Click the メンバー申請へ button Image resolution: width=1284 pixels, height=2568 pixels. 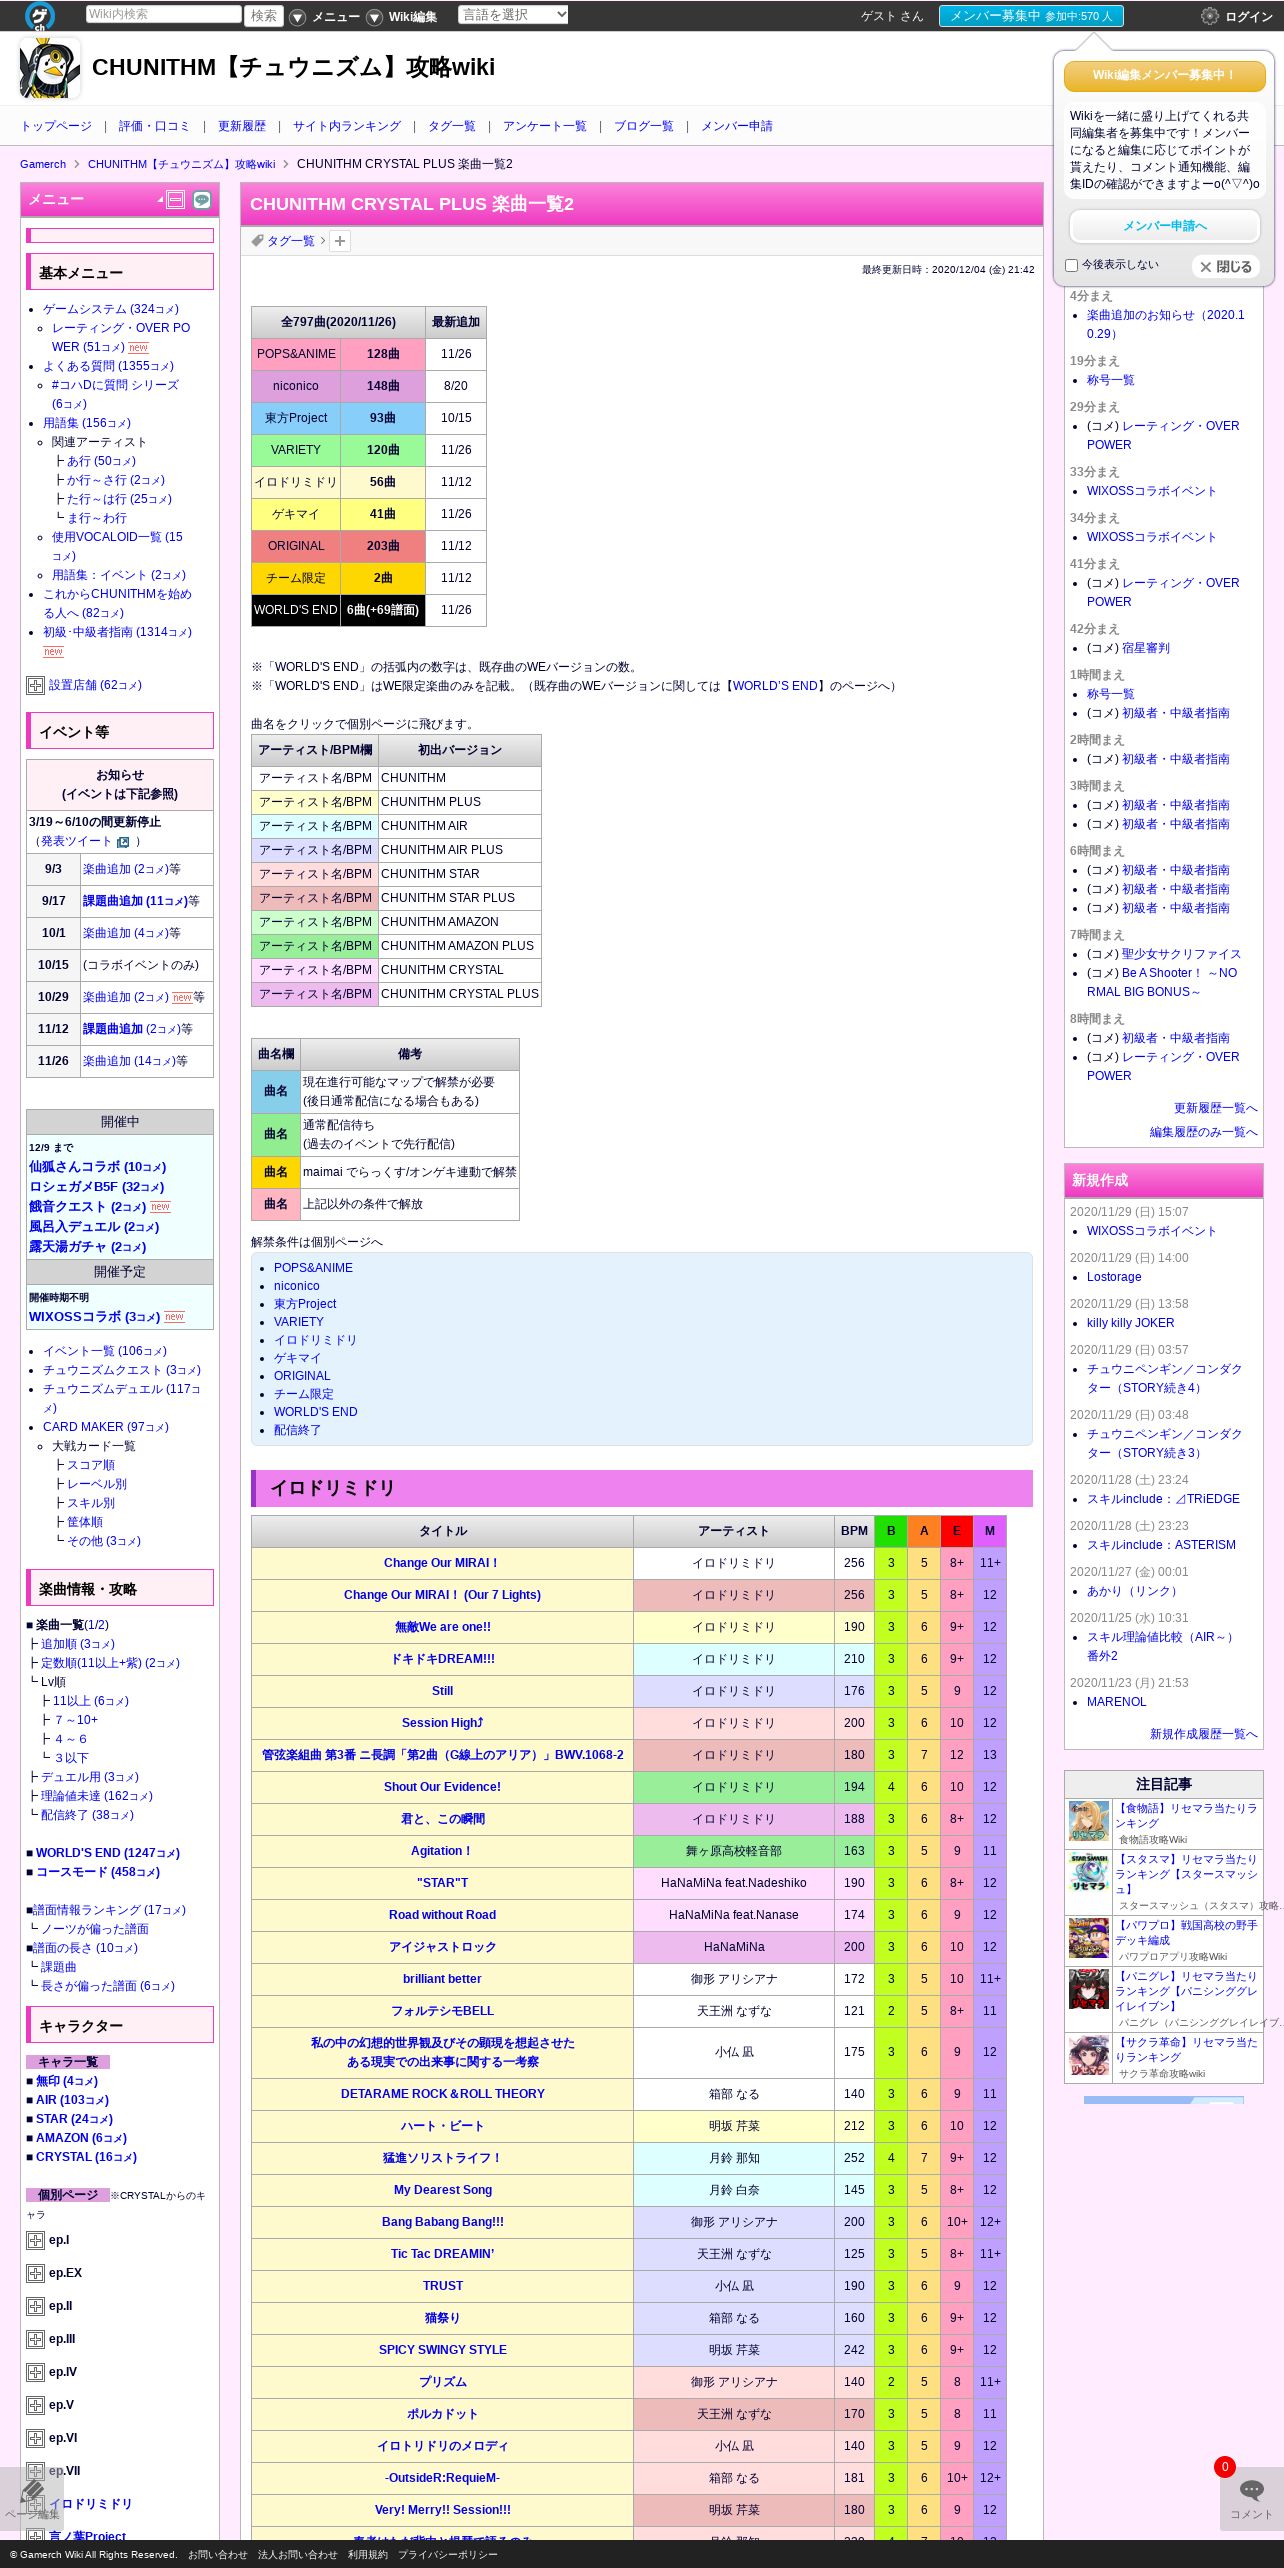pos(1165,226)
